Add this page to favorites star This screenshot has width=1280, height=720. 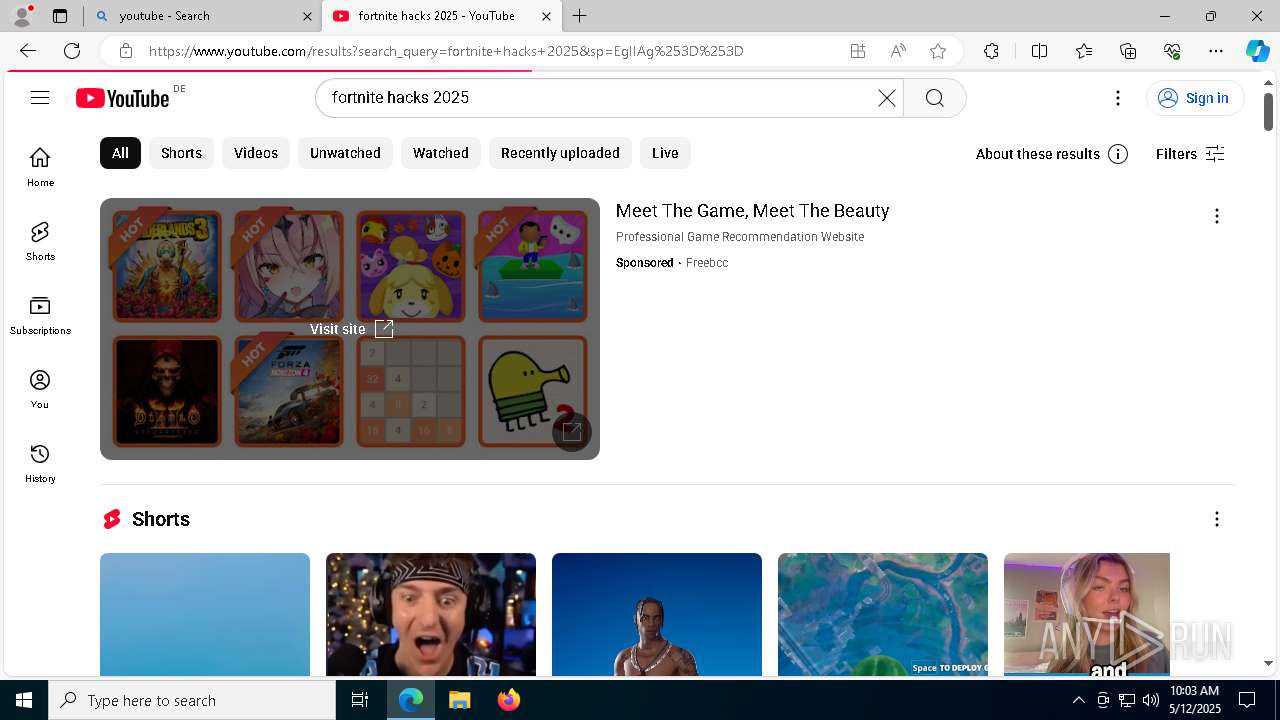938,51
